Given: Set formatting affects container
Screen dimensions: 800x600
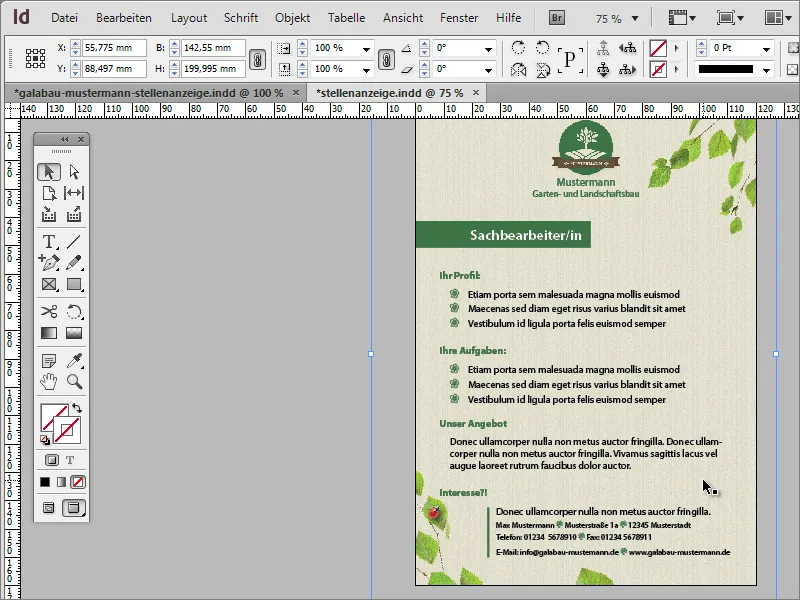Looking at the screenshot, I should pyautogui.click(x=52, y=460).
